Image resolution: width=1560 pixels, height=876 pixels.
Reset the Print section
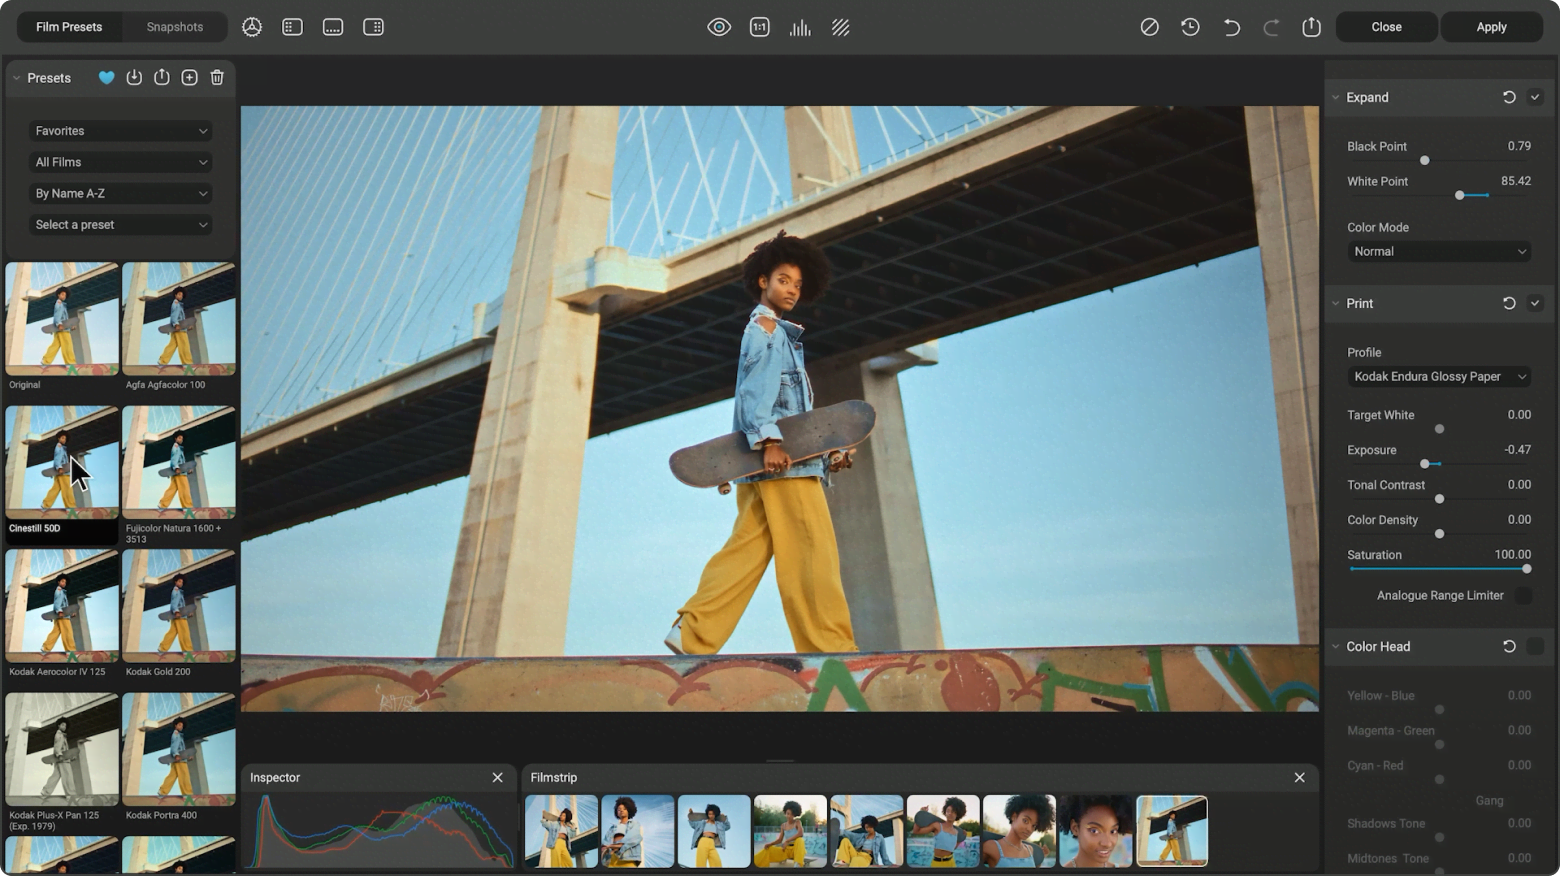click(1509, 303)
